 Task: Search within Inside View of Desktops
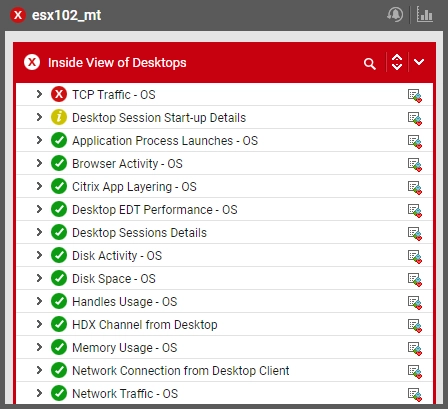click(370, 63)
